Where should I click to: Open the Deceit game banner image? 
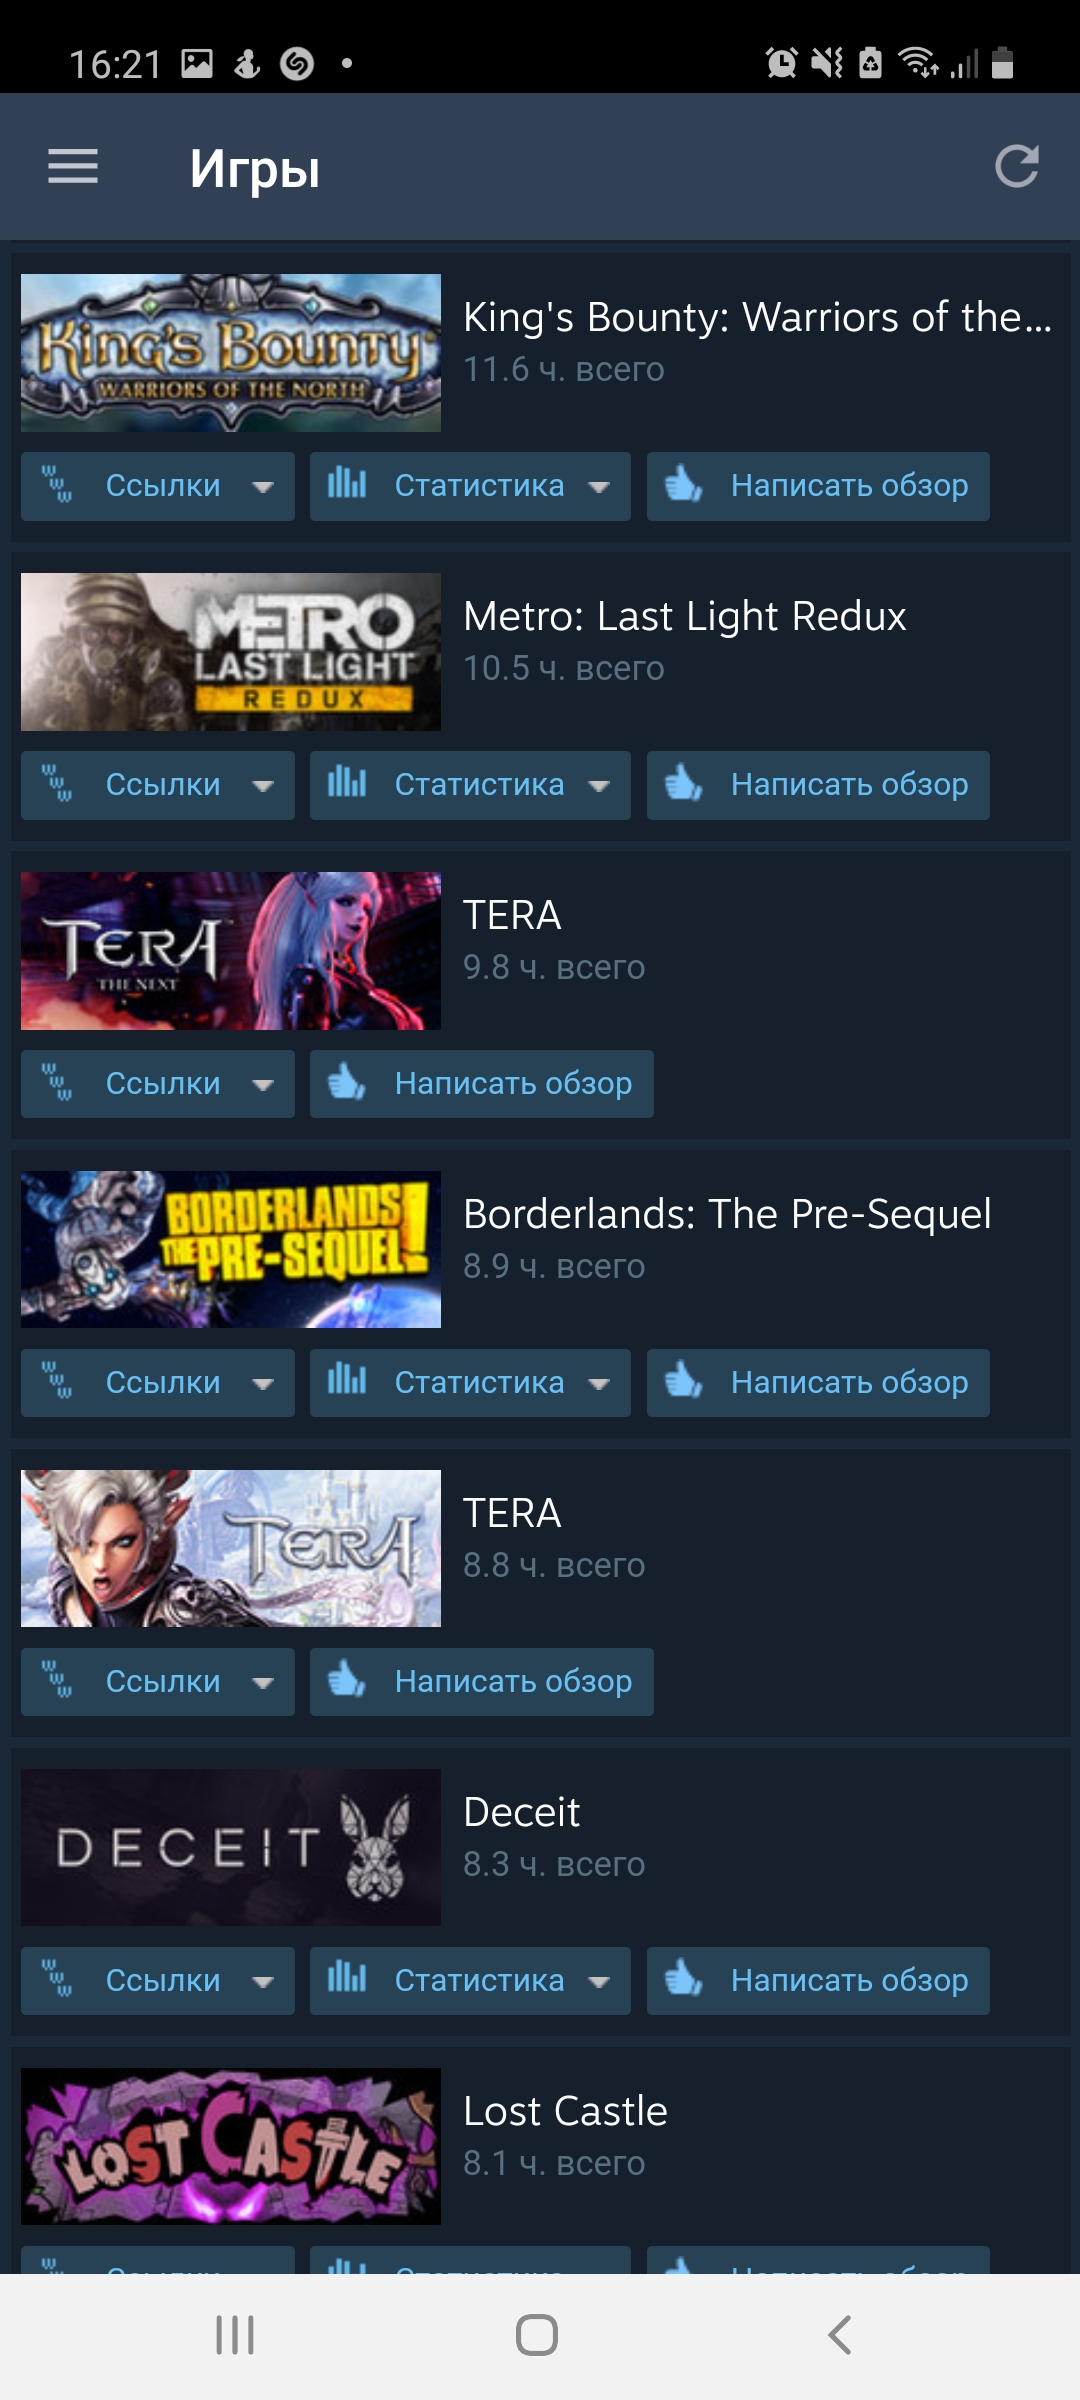pos(231,1847)
